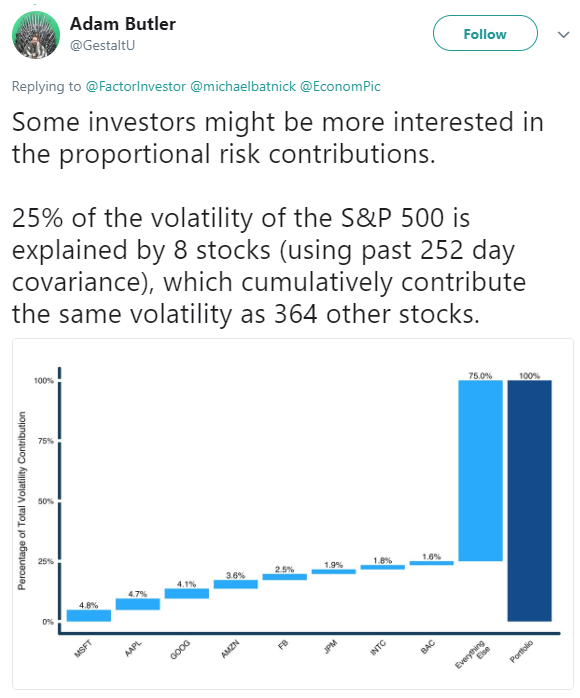Viewport: 580px width, 698px height.
Task: Open Adam Butler display name link
Action: [122, 24]
